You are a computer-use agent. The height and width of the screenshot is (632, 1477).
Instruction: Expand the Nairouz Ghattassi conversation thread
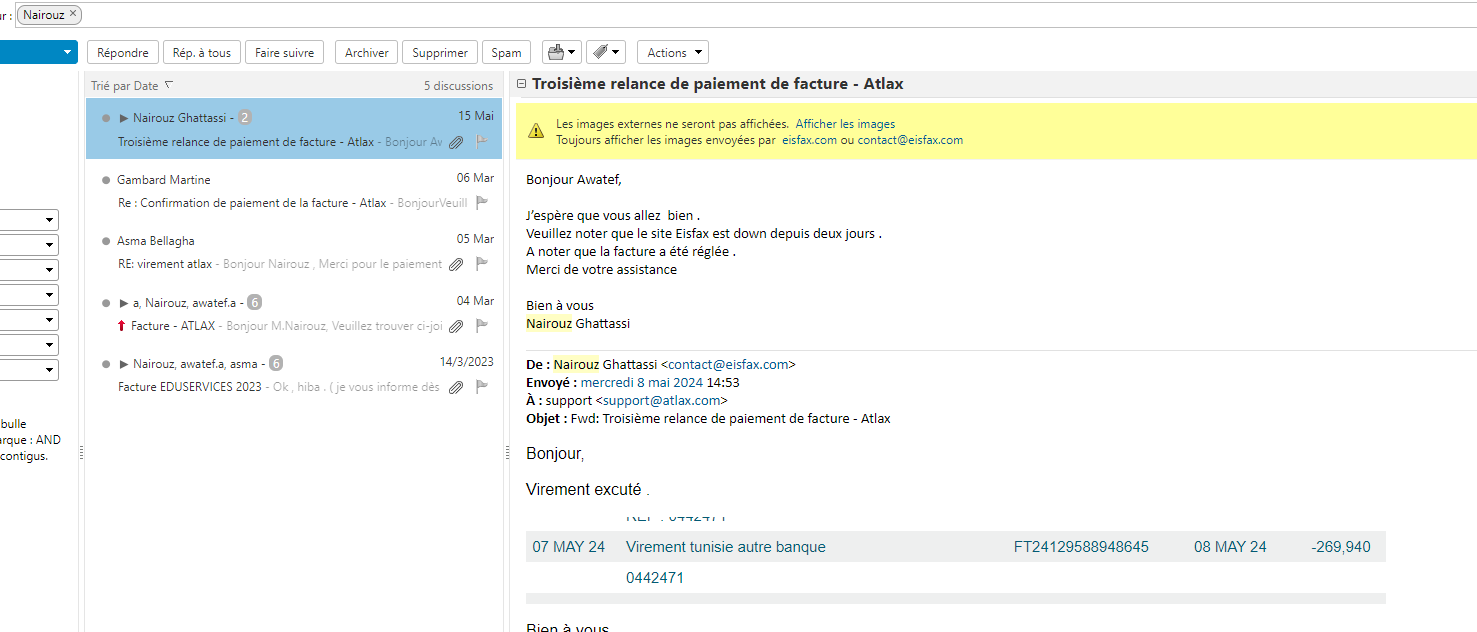click(124, 118)
